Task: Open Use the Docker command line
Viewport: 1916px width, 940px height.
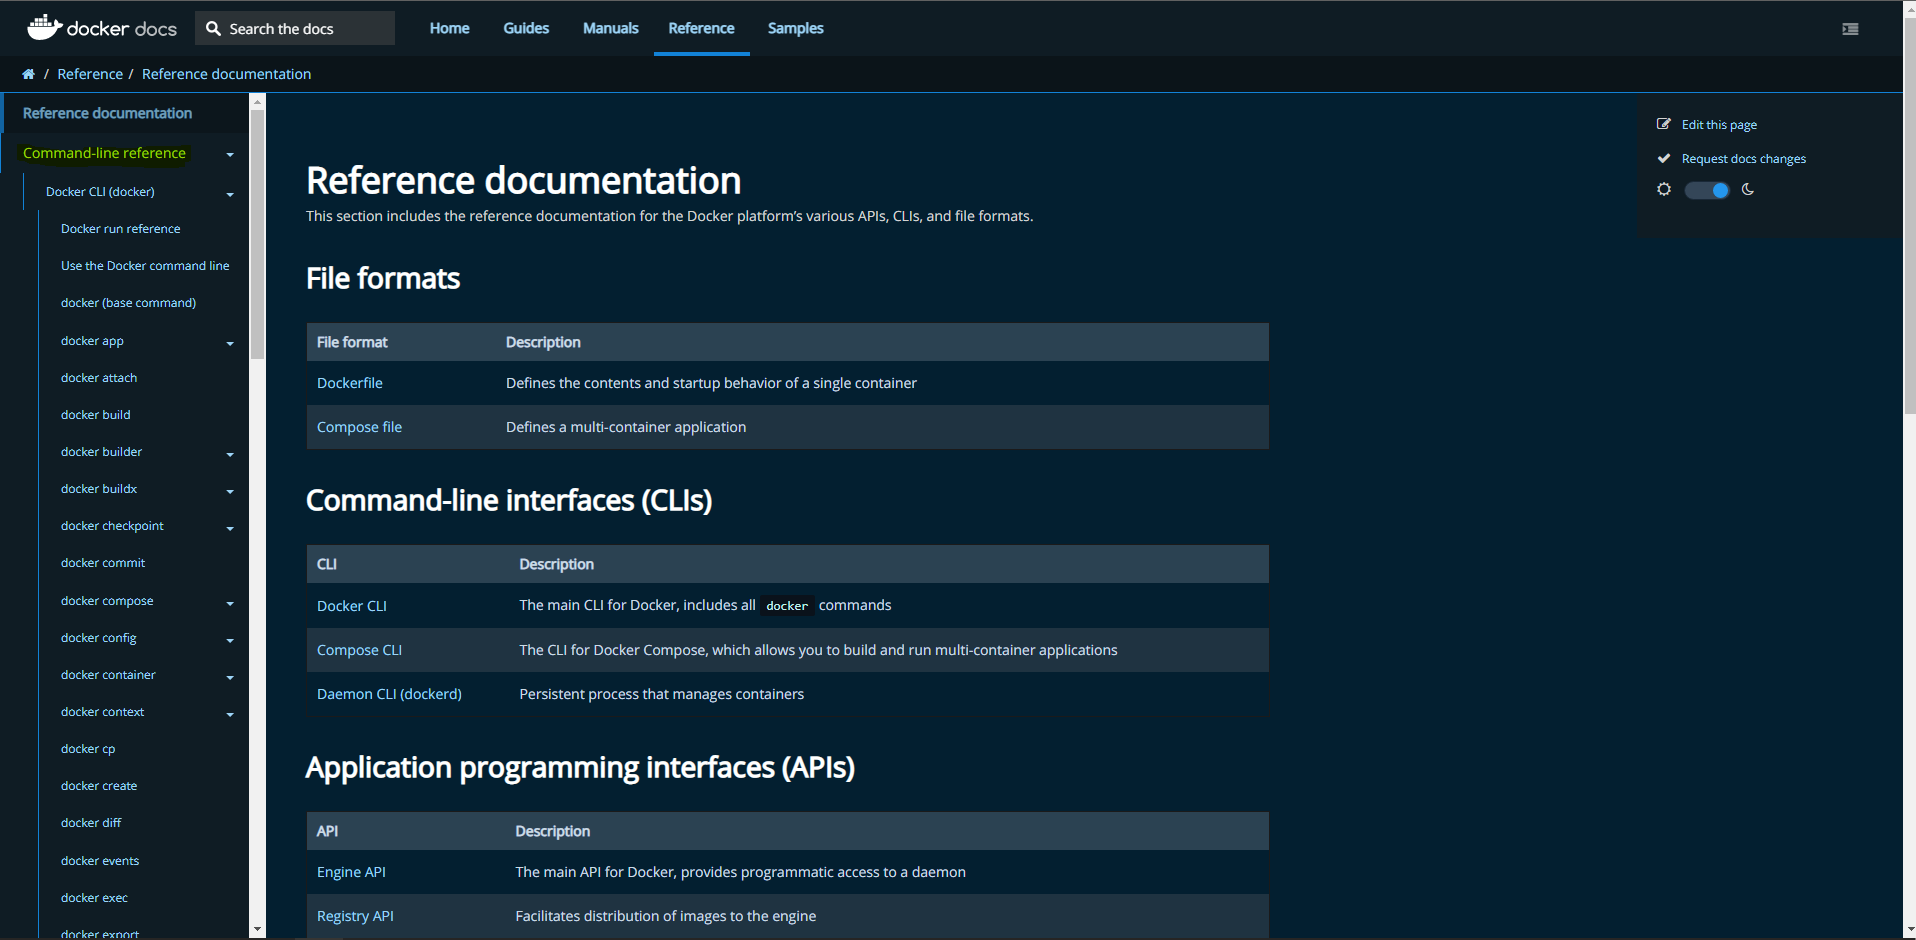Action: [x=145, y=266]
